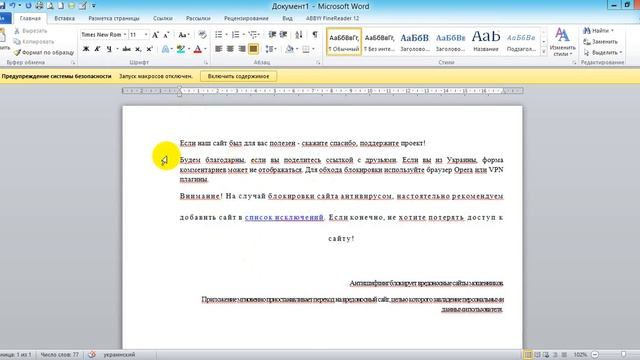Select the Название style
640x360 pixels.
[x=486, y=42]
